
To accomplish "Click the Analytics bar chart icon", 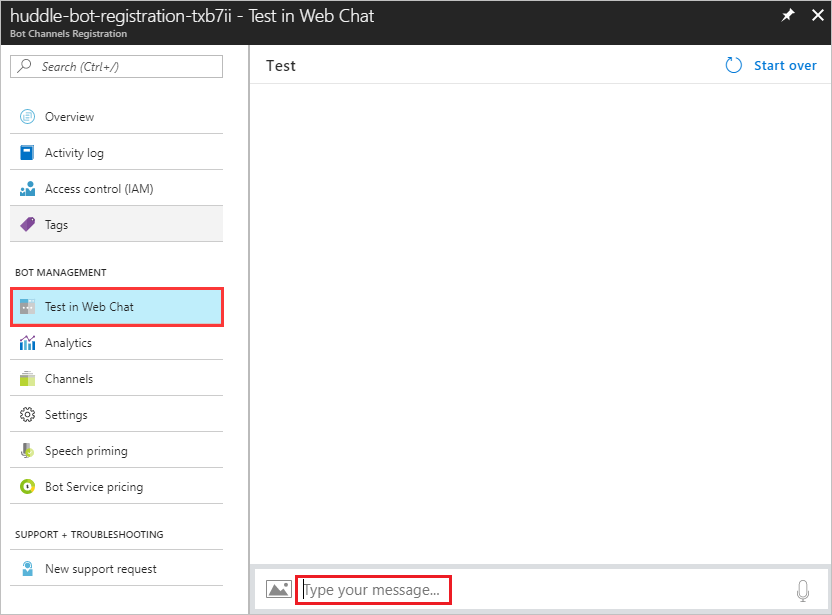I will coord(28,343).
